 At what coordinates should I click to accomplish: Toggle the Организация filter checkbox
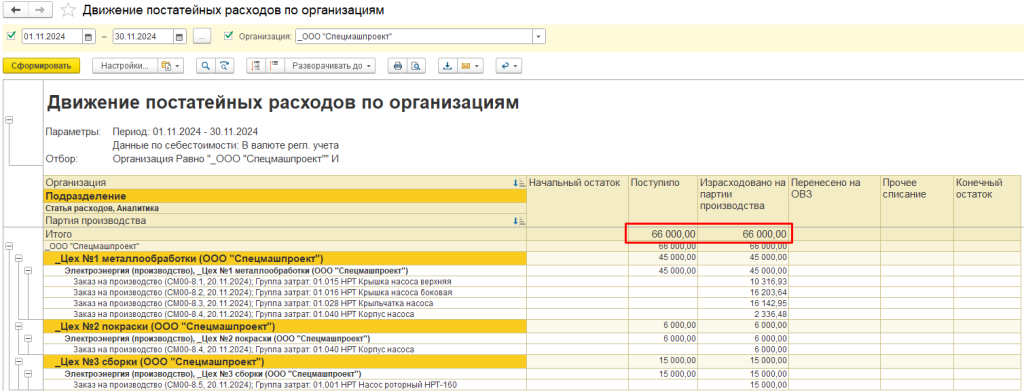tap(229, 36)
